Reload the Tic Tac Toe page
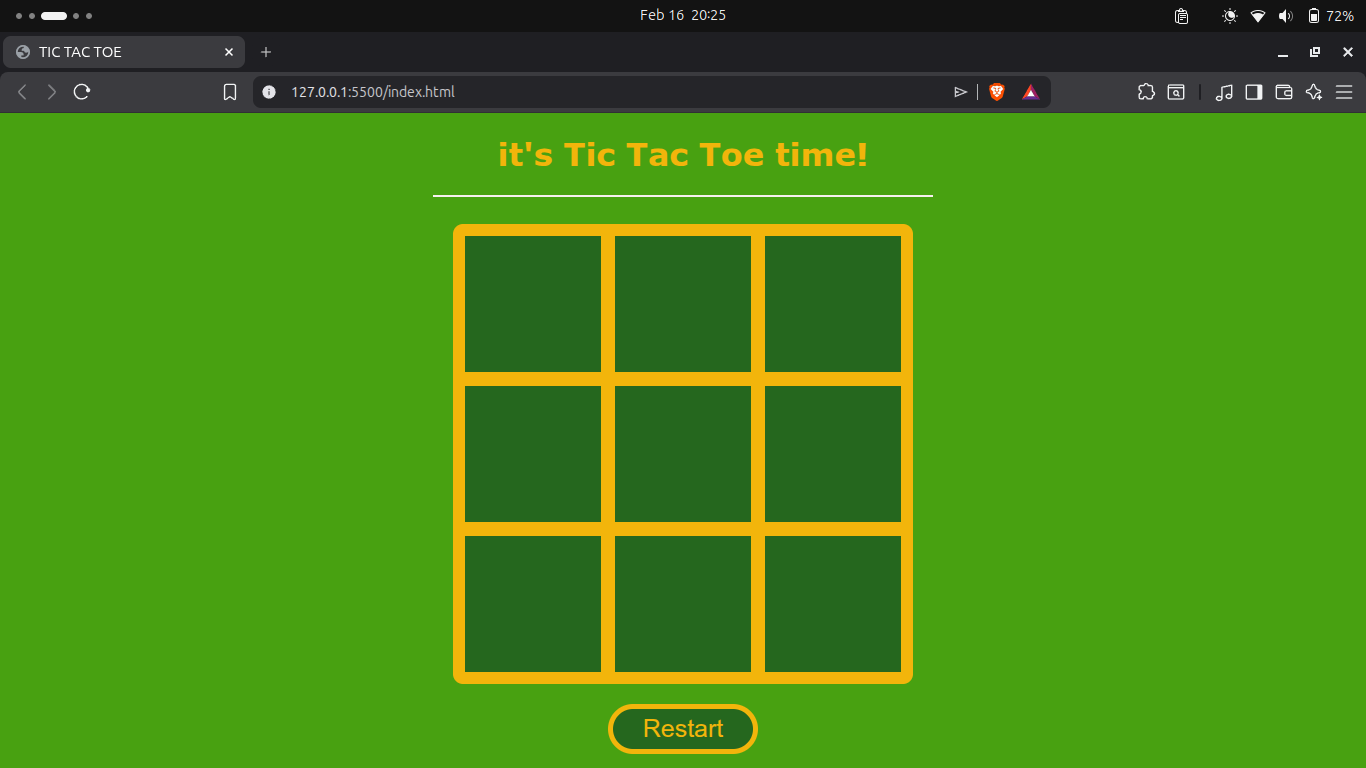This screenshot has width=1366, height=768. (x=82, y=92)
